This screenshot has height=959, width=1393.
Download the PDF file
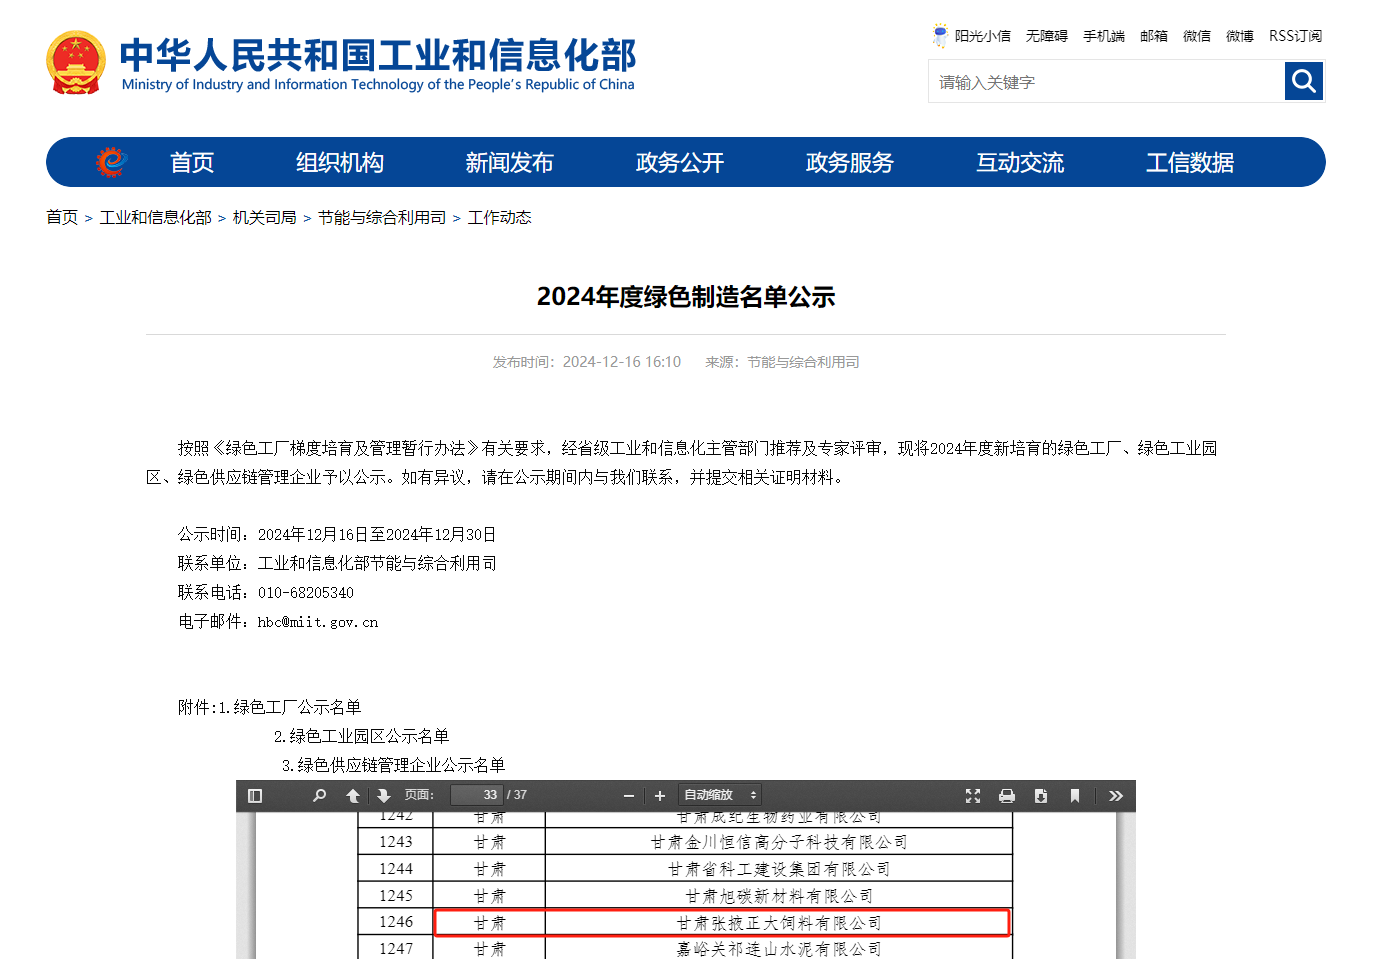point(1041,796)
